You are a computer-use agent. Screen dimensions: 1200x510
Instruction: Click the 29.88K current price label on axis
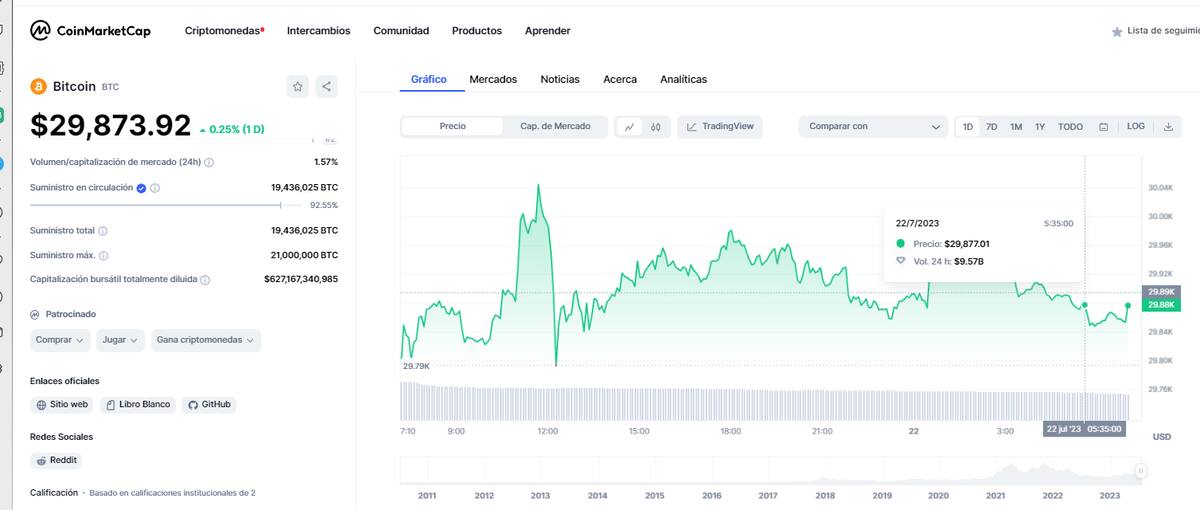1161,305
